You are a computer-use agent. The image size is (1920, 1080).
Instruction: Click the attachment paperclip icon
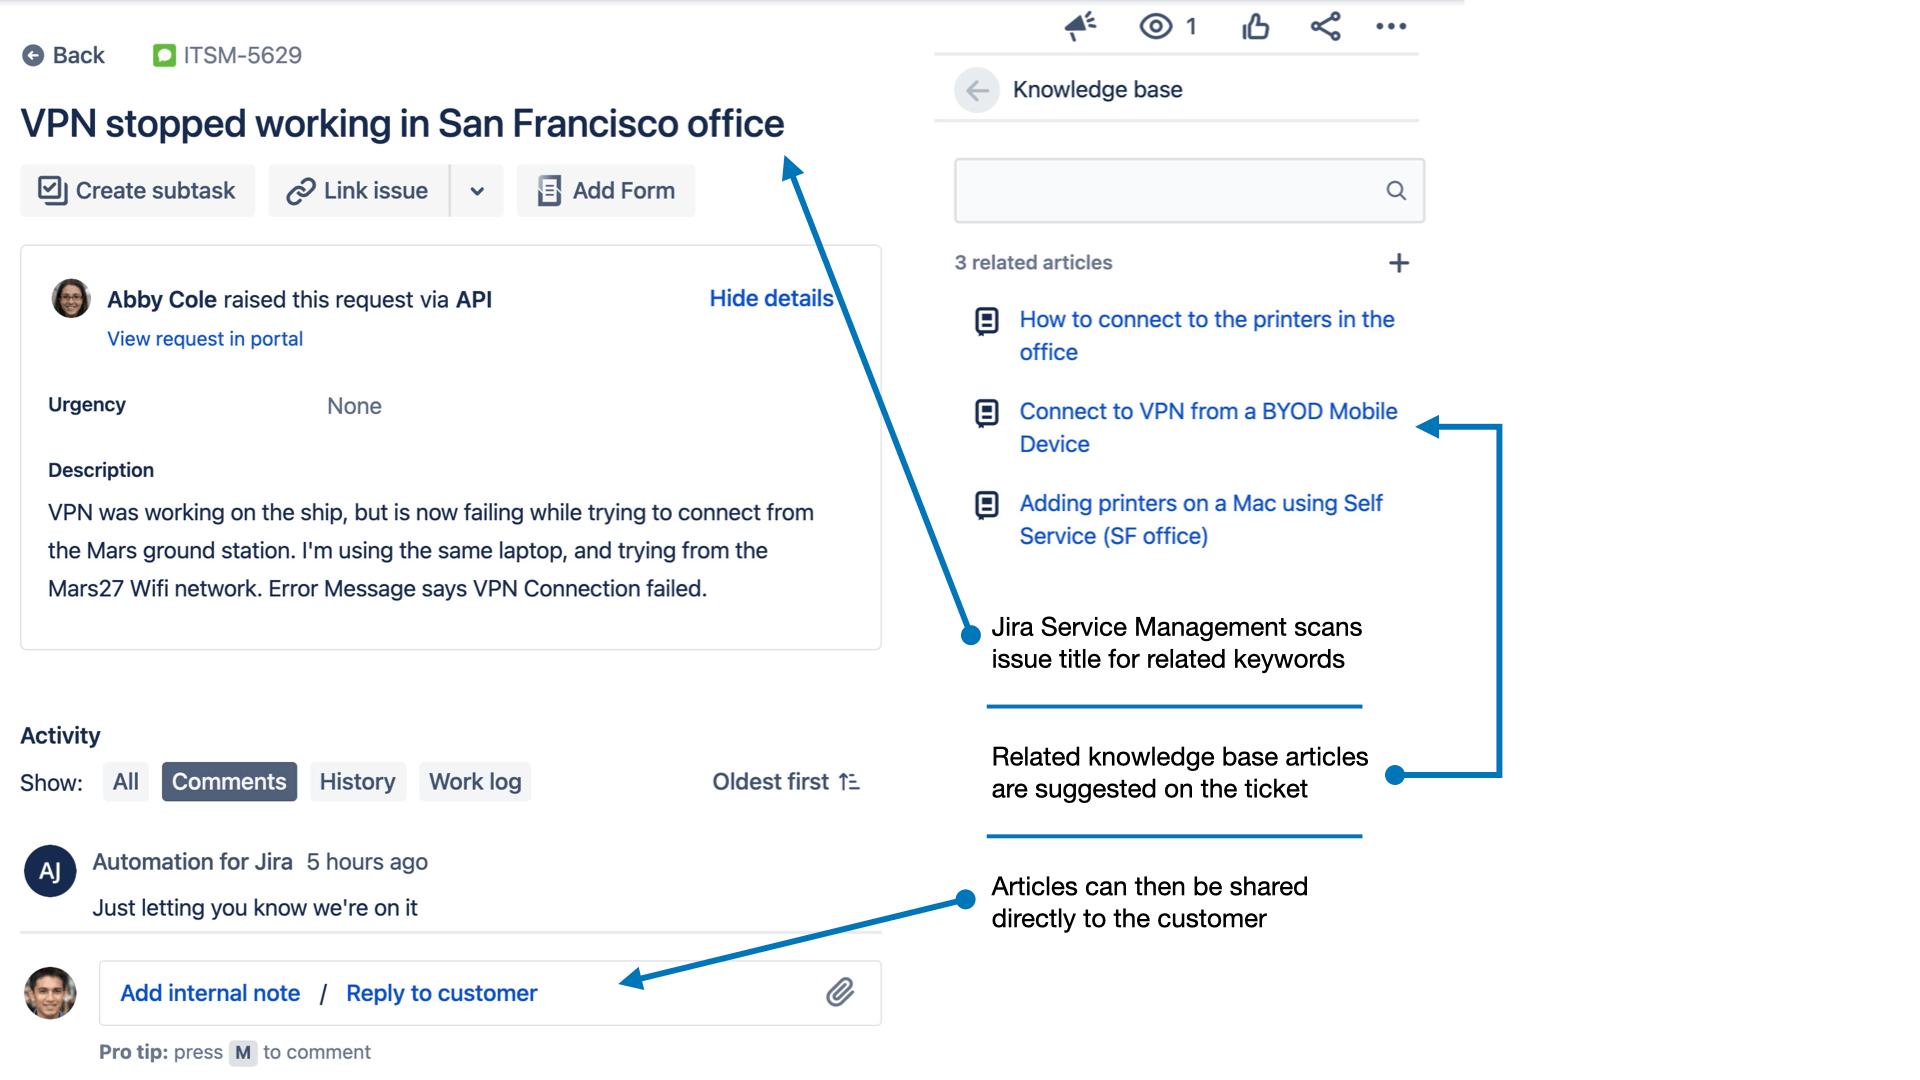point(839,993)
